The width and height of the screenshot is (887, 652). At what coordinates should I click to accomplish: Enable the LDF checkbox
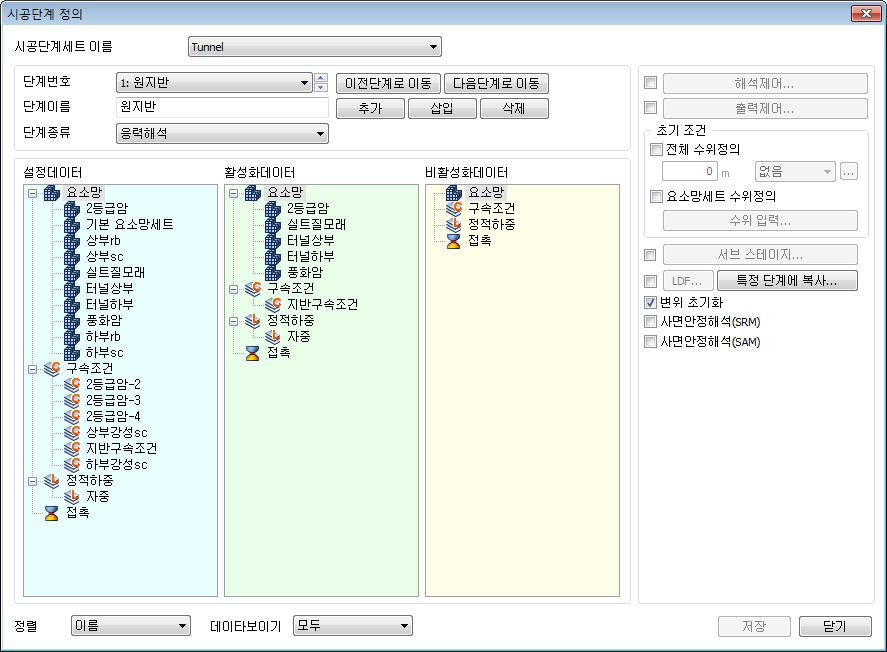pyautogui.click(x=651, y=281)
